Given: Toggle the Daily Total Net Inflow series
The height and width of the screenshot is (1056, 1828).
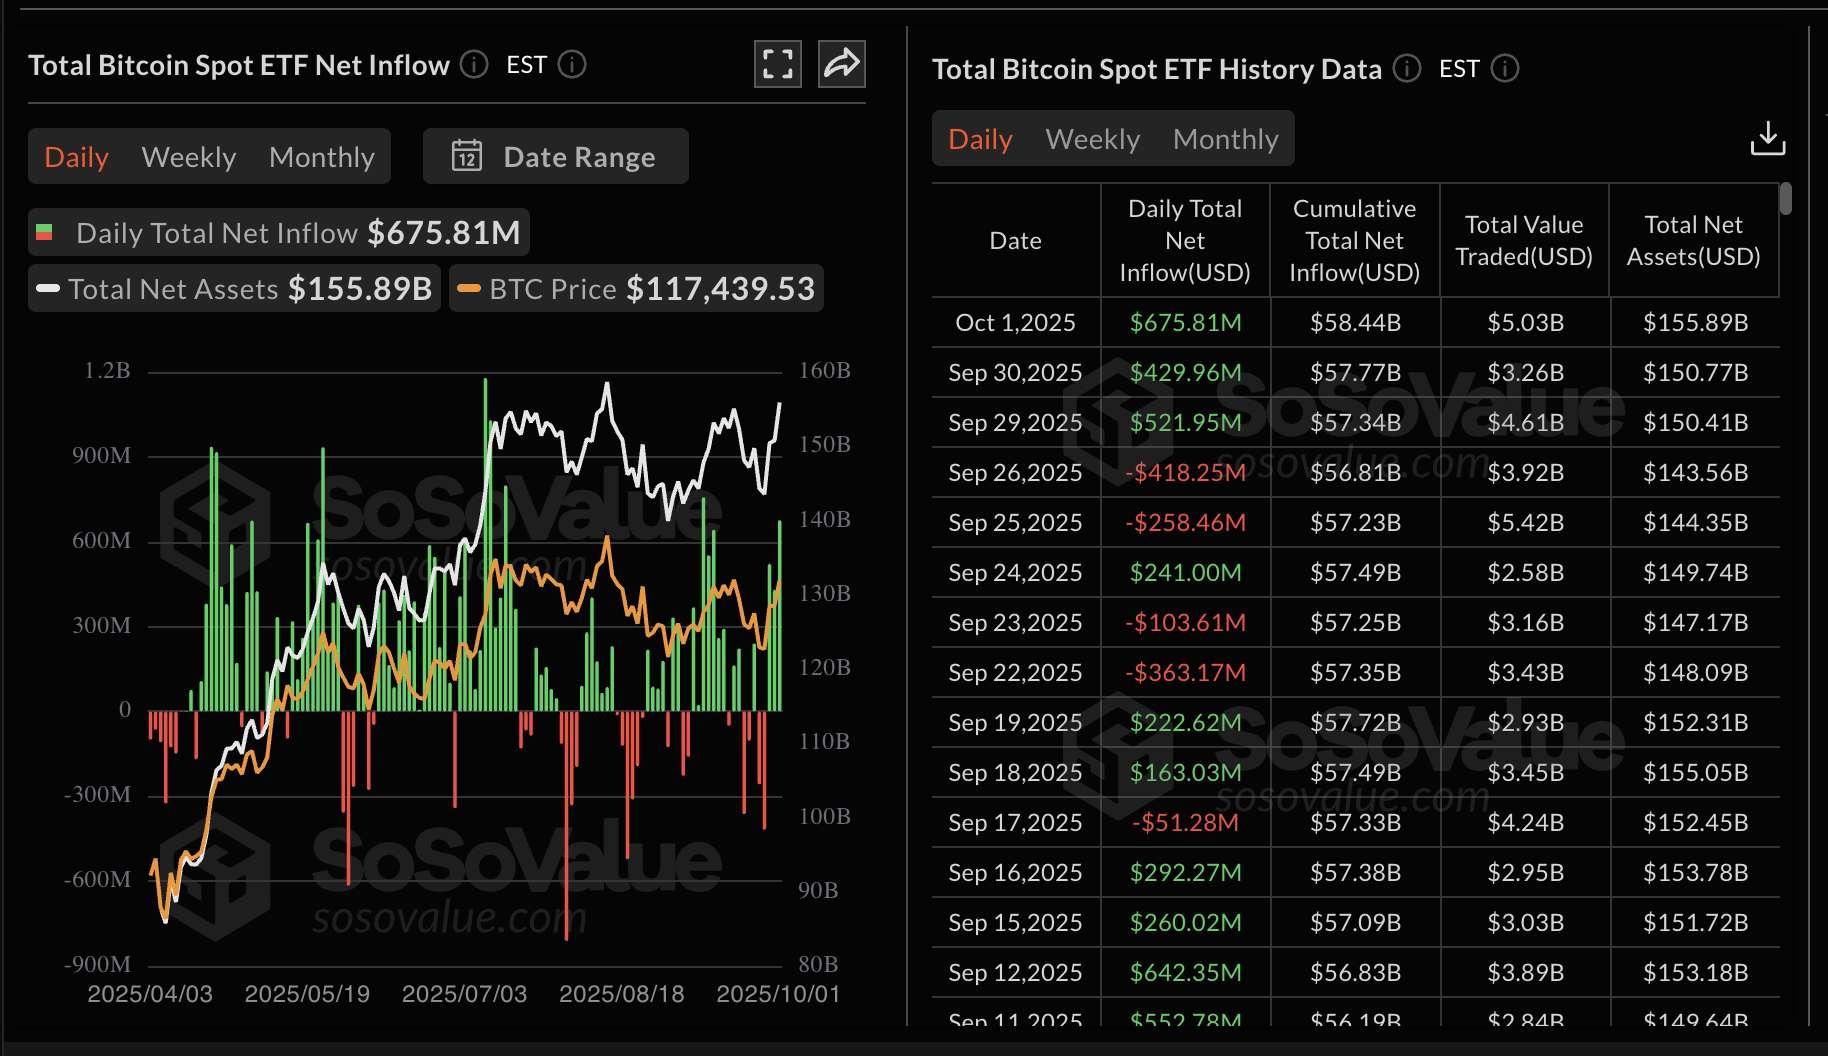Looking at the screenshot, I should coord(277,232).
